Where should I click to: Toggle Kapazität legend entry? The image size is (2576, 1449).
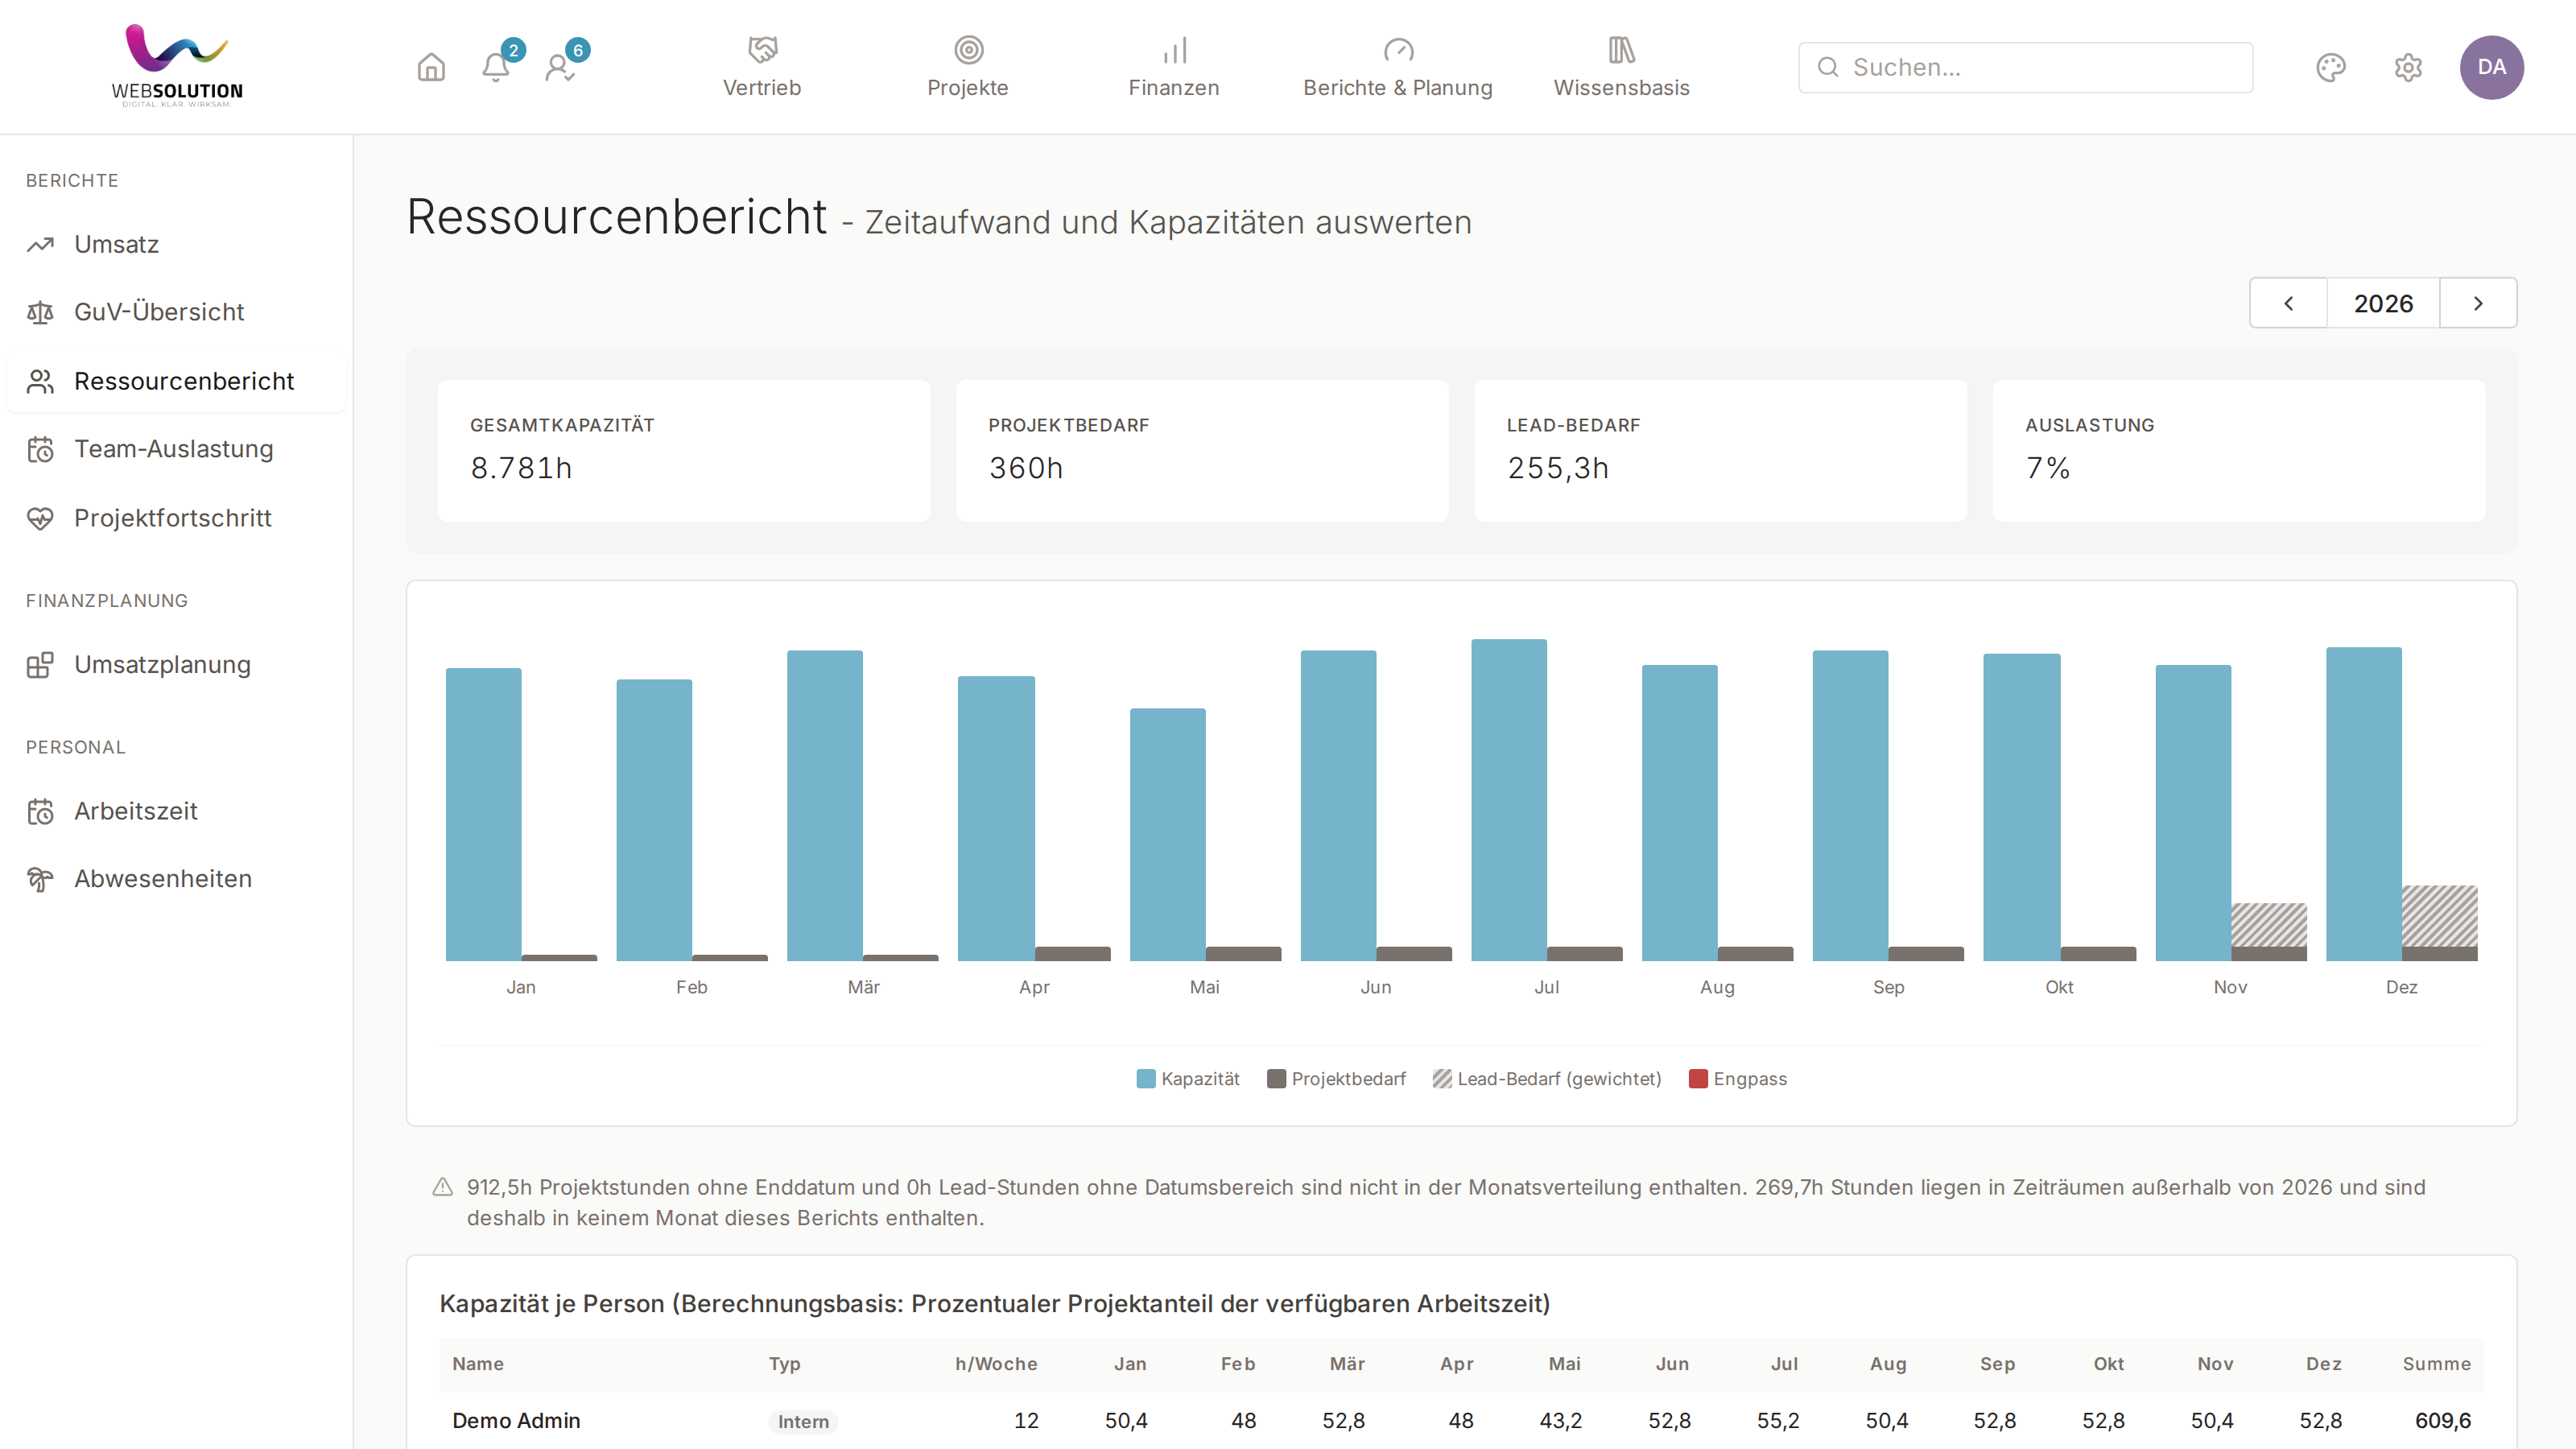point(1188,1079)
